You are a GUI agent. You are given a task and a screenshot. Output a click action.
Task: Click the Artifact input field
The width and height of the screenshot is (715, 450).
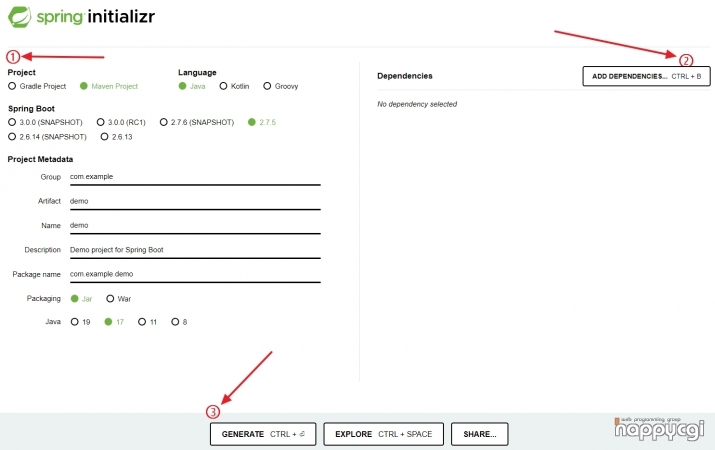click(195, 202)
